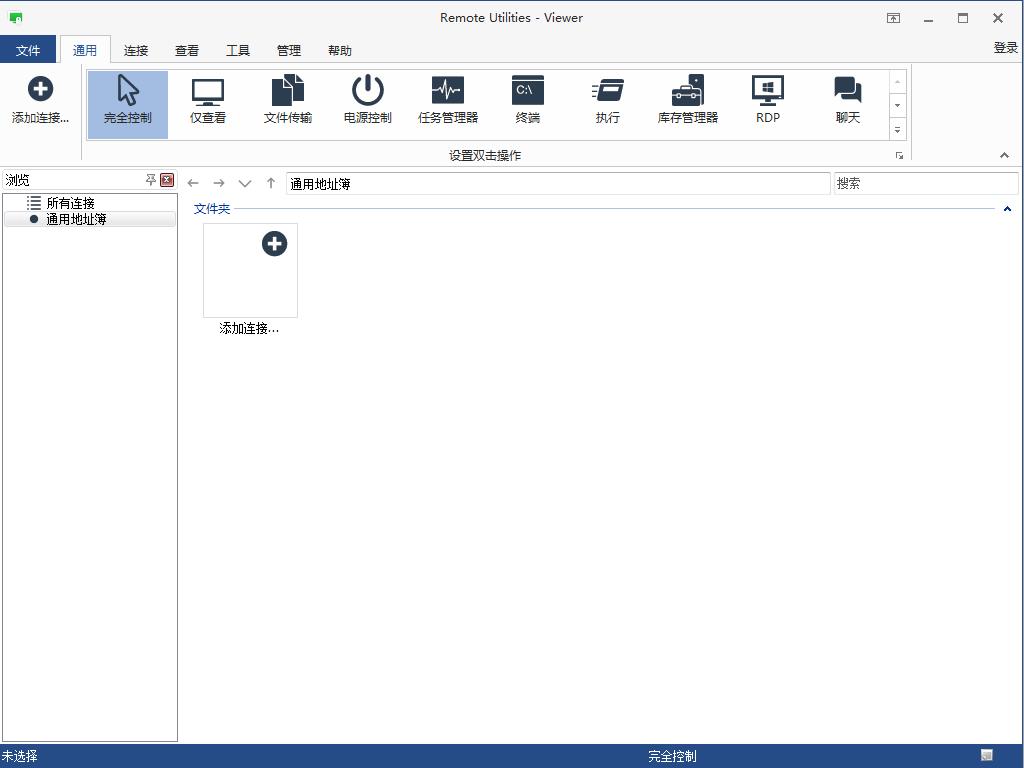Collapse the 文件夹 section header arrow

1007,209
